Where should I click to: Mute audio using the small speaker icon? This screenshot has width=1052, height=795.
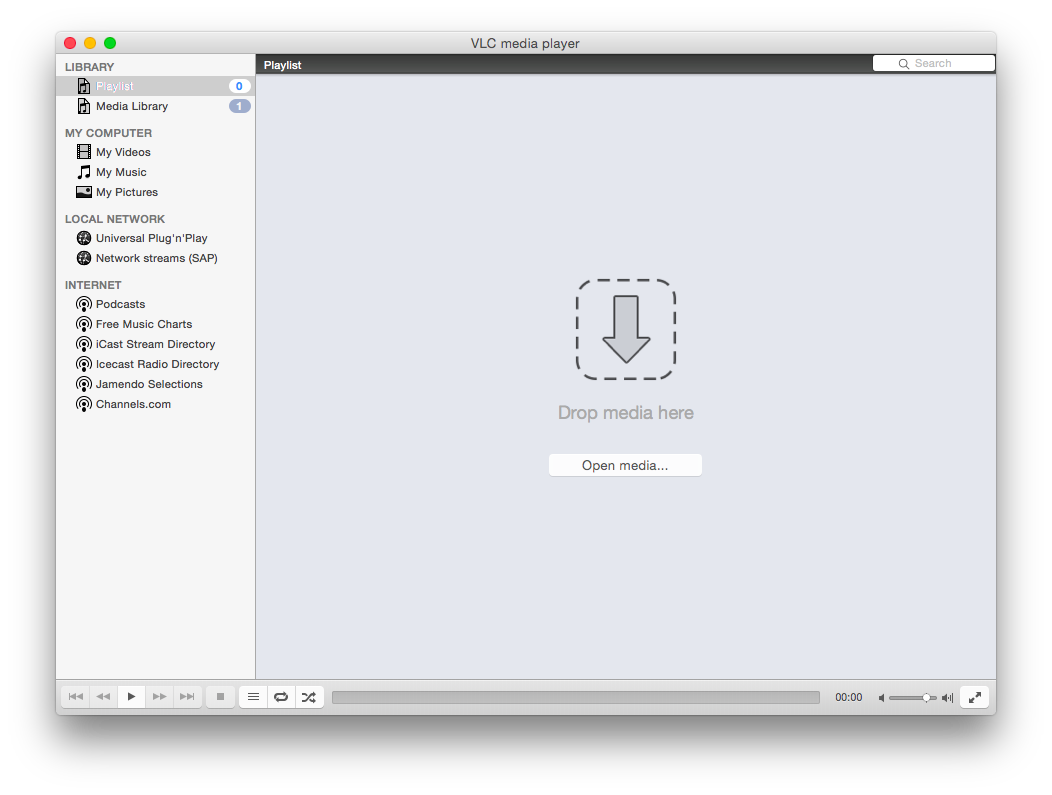click(882, 698)
